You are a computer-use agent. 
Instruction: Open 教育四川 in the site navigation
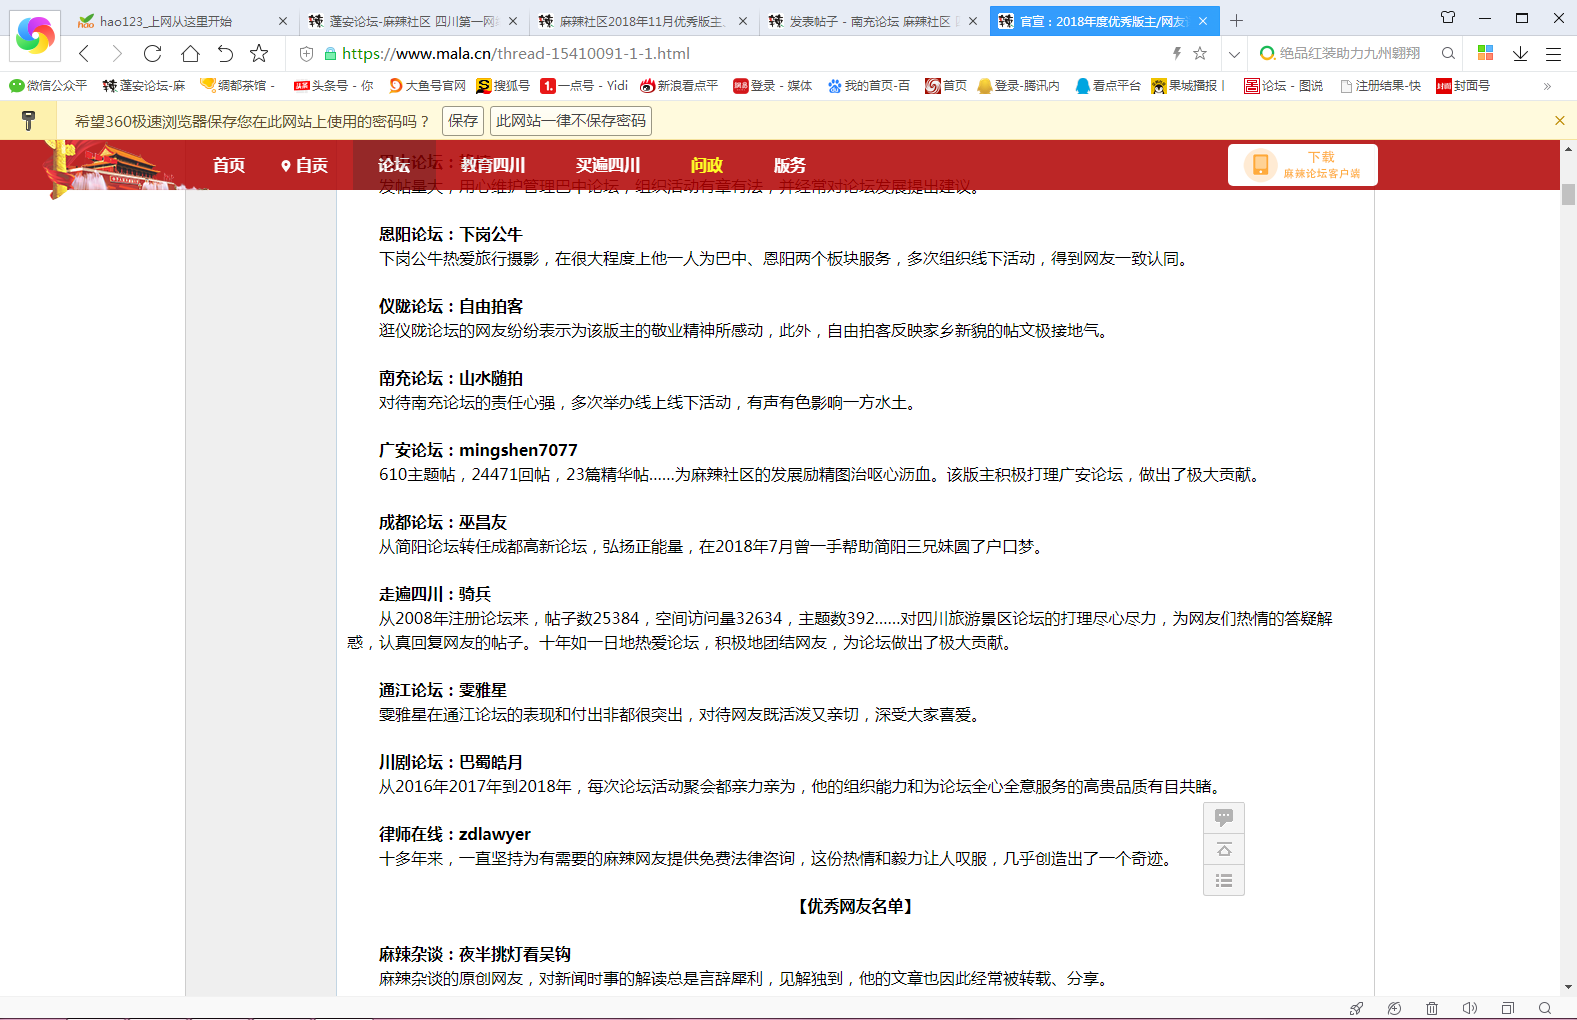[492, 165]
